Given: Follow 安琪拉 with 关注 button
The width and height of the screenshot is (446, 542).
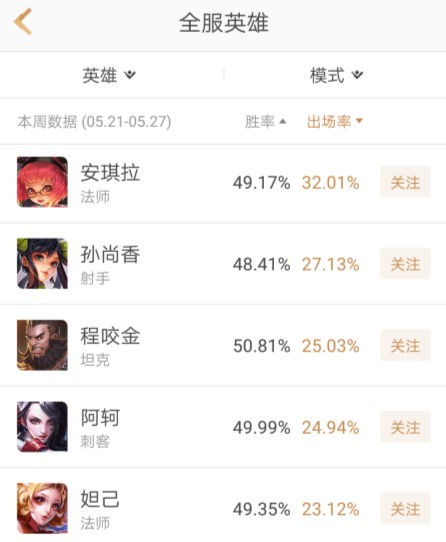Looking at the screenshot, I should click(405, 182).
